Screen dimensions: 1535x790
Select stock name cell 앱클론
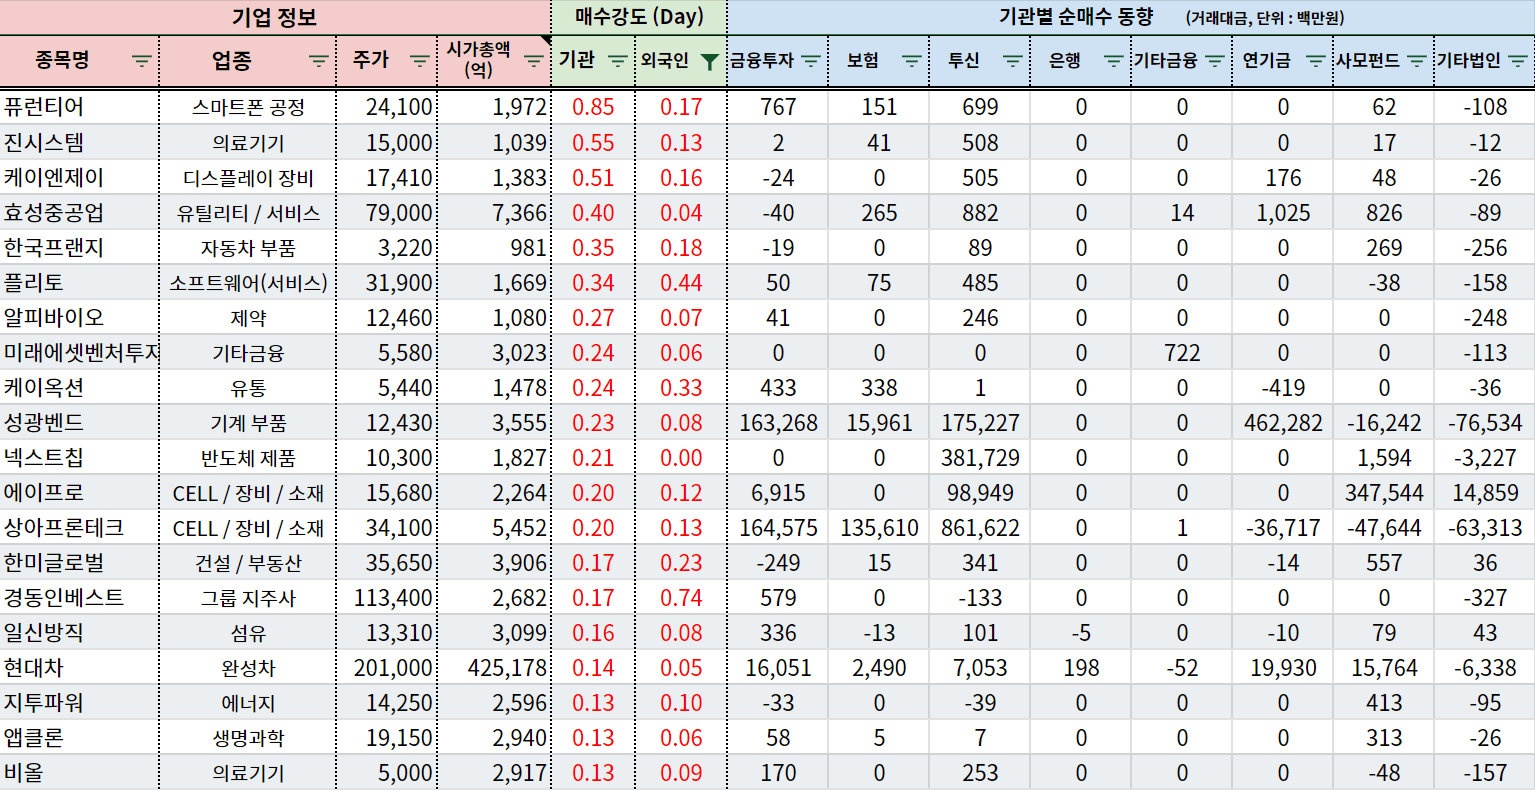[79, 737]
